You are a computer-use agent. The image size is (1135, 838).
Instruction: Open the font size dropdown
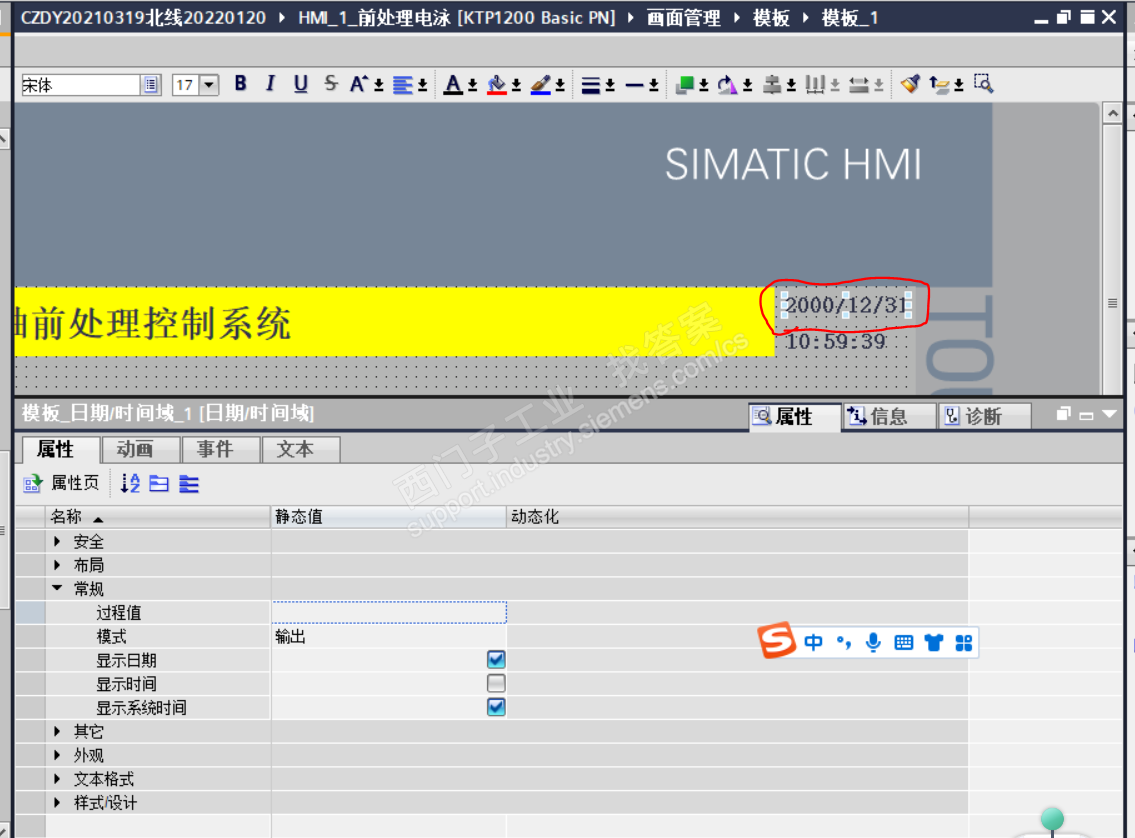(x=208, y=85)
